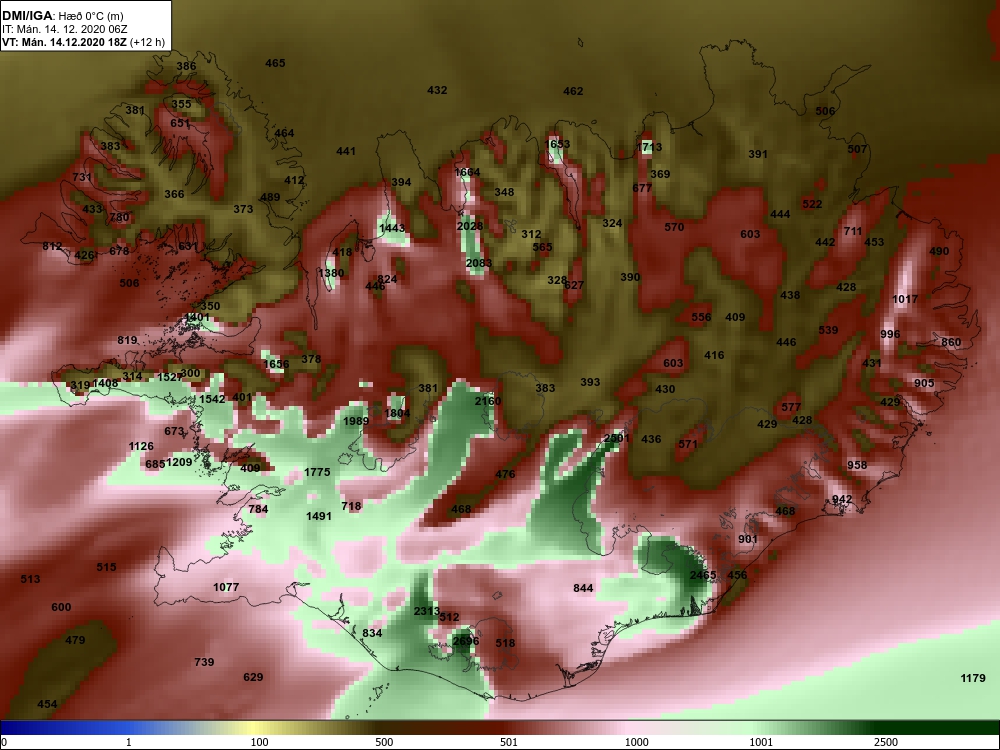Viewport: 1000px width, 750px height.
Task: Click the map value 2083
Action: pos(478,263)
